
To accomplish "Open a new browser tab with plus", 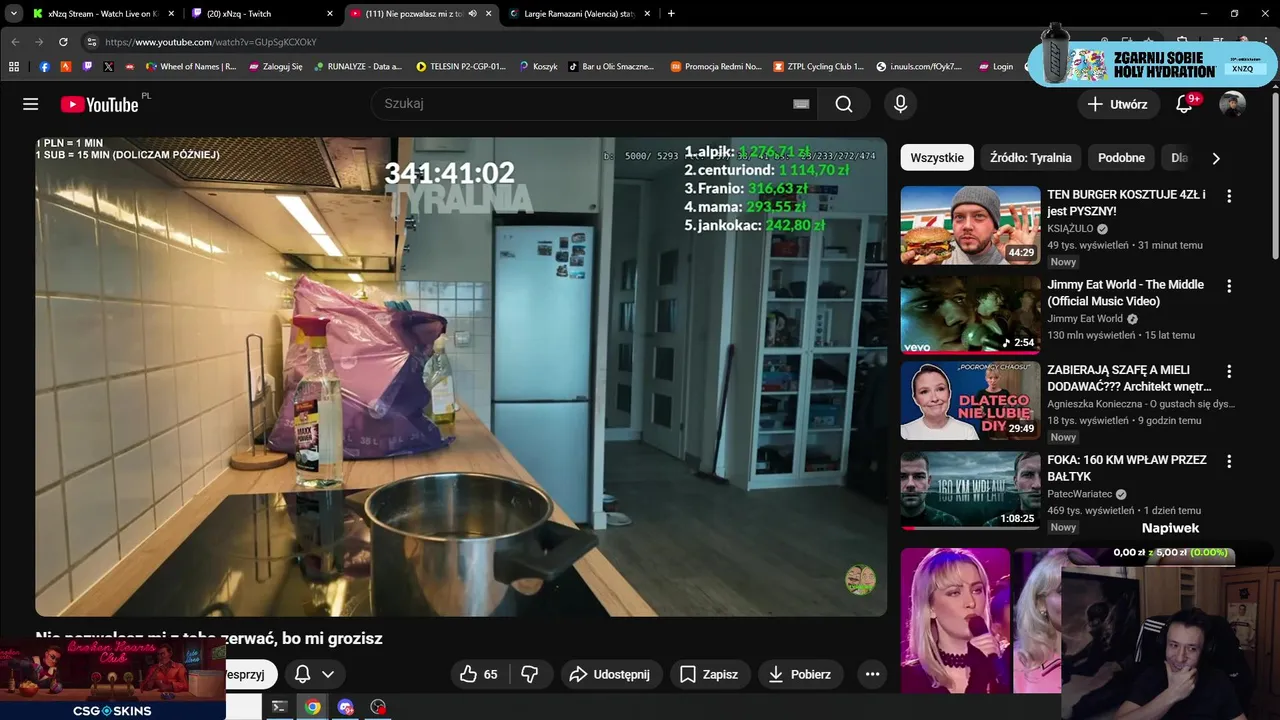I will [670, 14].
